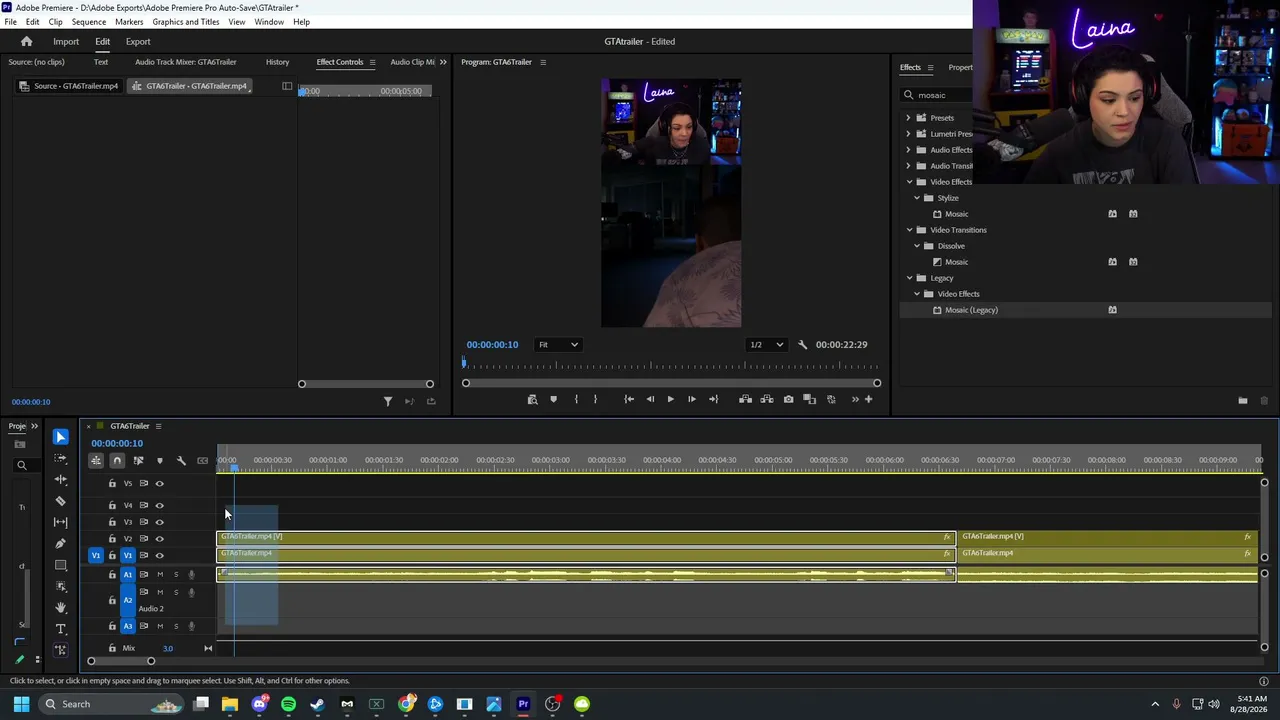Select the Track Select Forward tool

[x=61, y=459]
